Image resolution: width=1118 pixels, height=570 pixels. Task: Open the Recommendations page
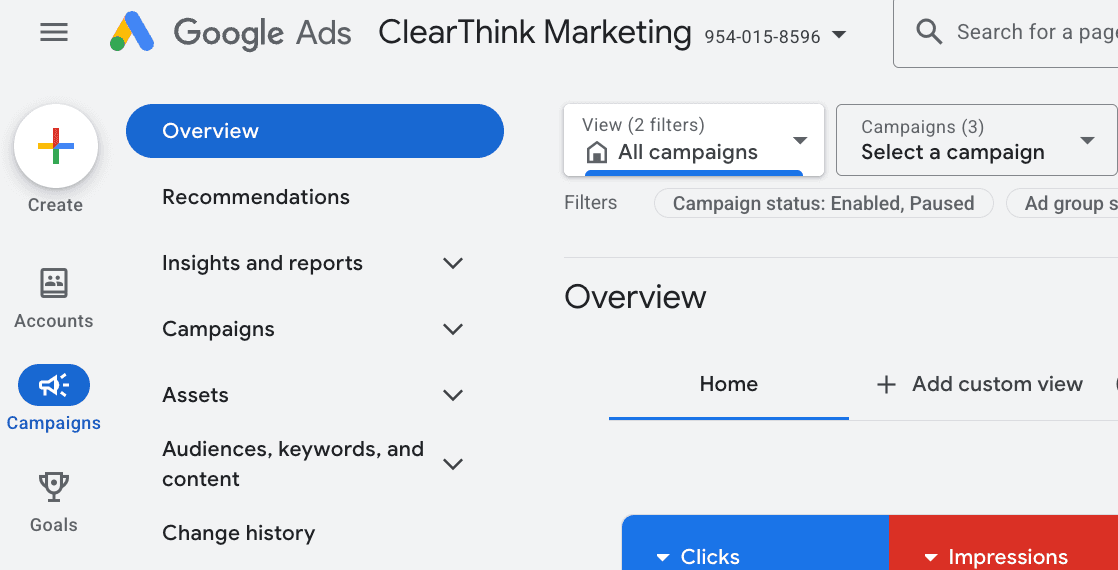tap(256, 197)
